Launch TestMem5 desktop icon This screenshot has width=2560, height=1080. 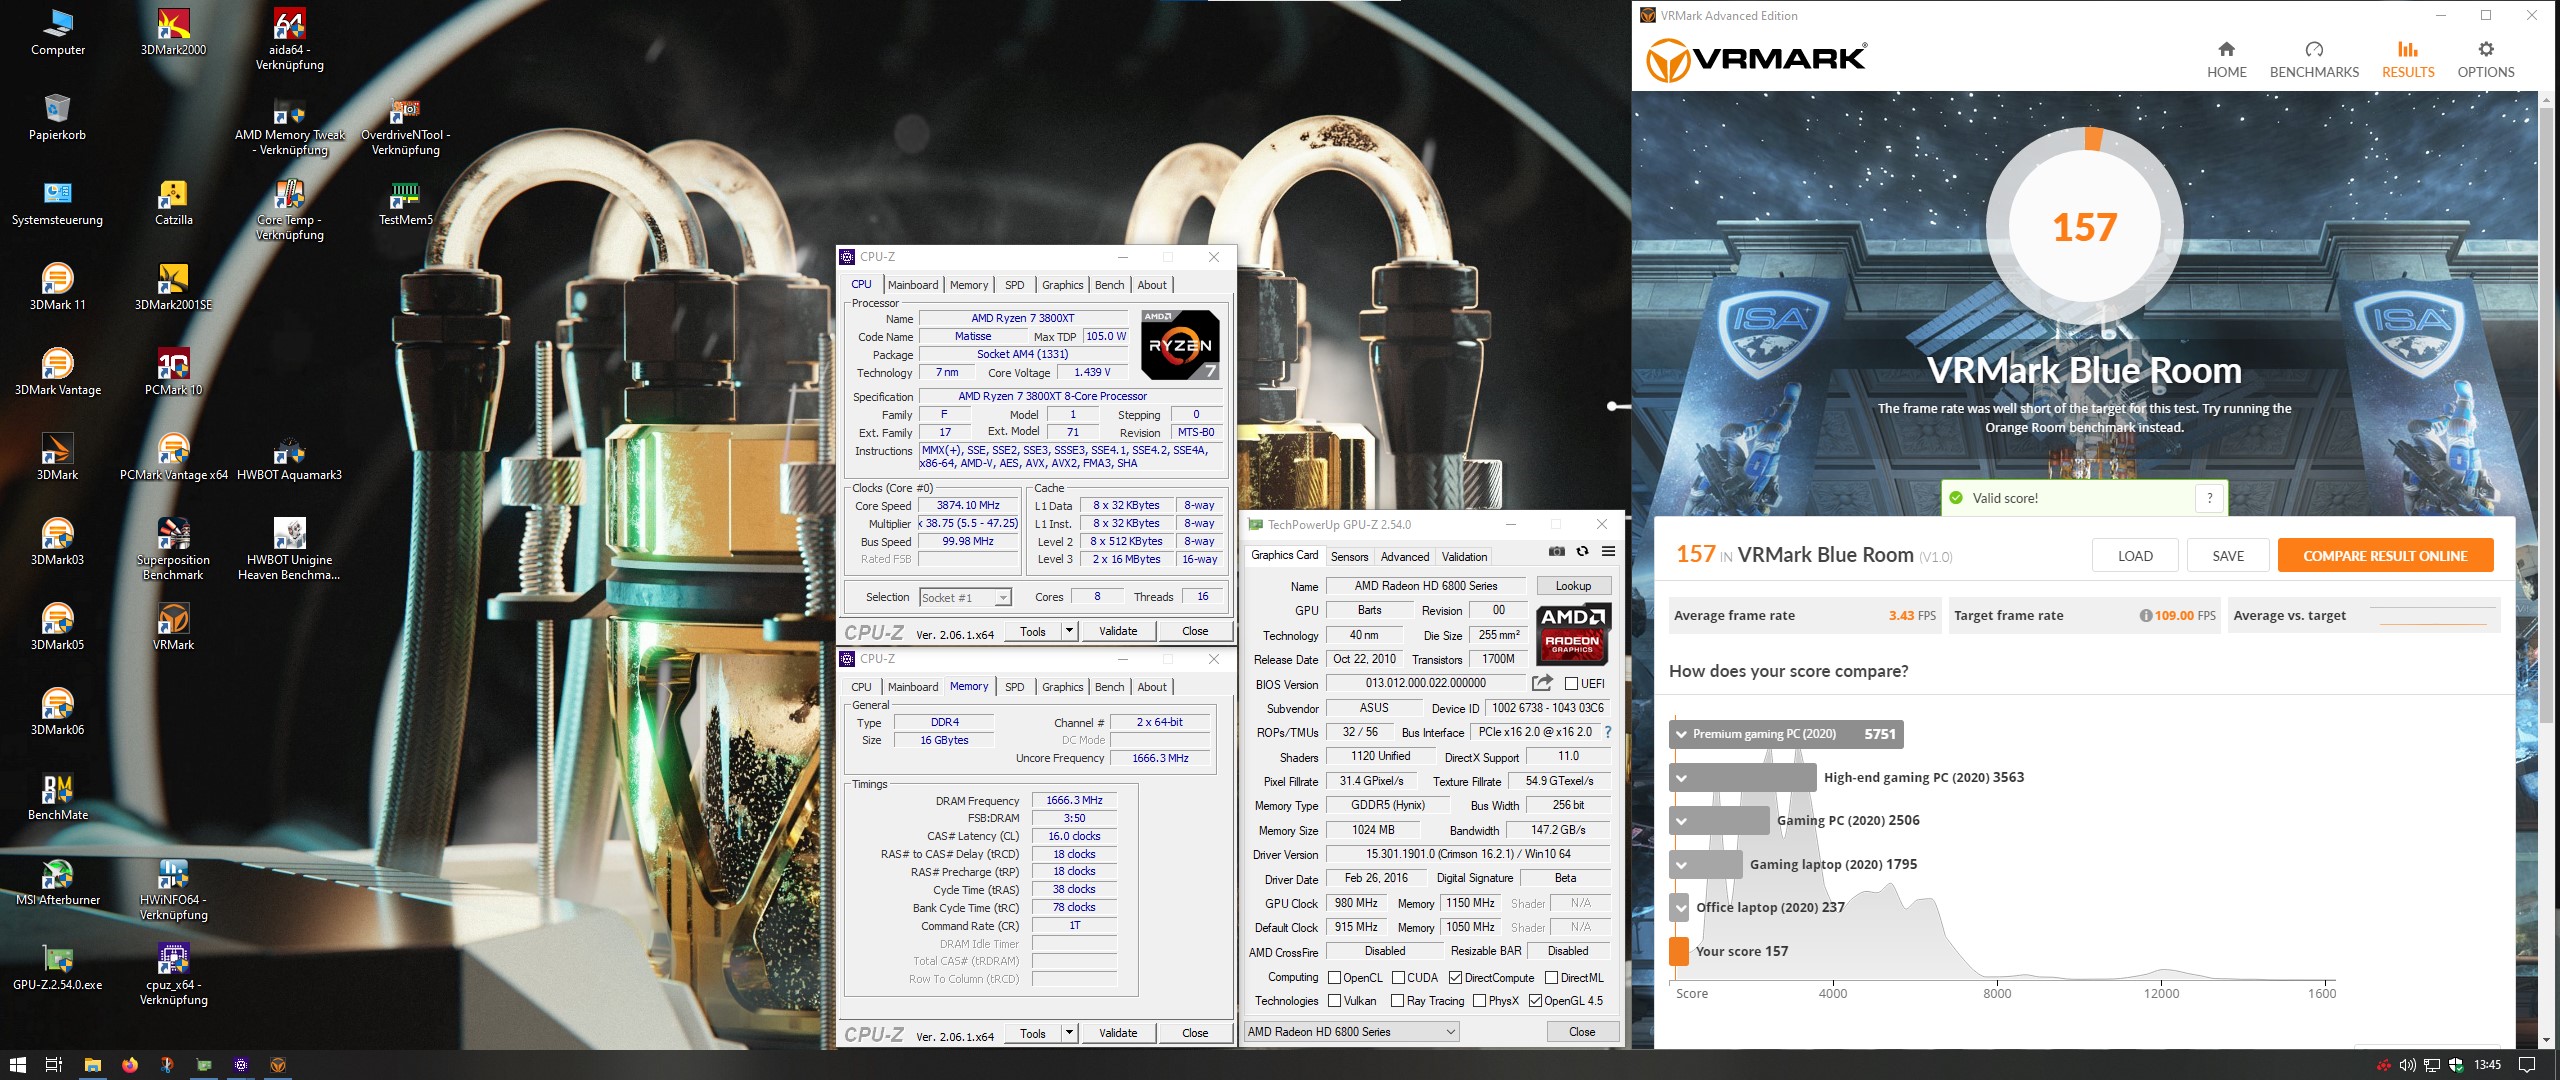coord(405,202)
